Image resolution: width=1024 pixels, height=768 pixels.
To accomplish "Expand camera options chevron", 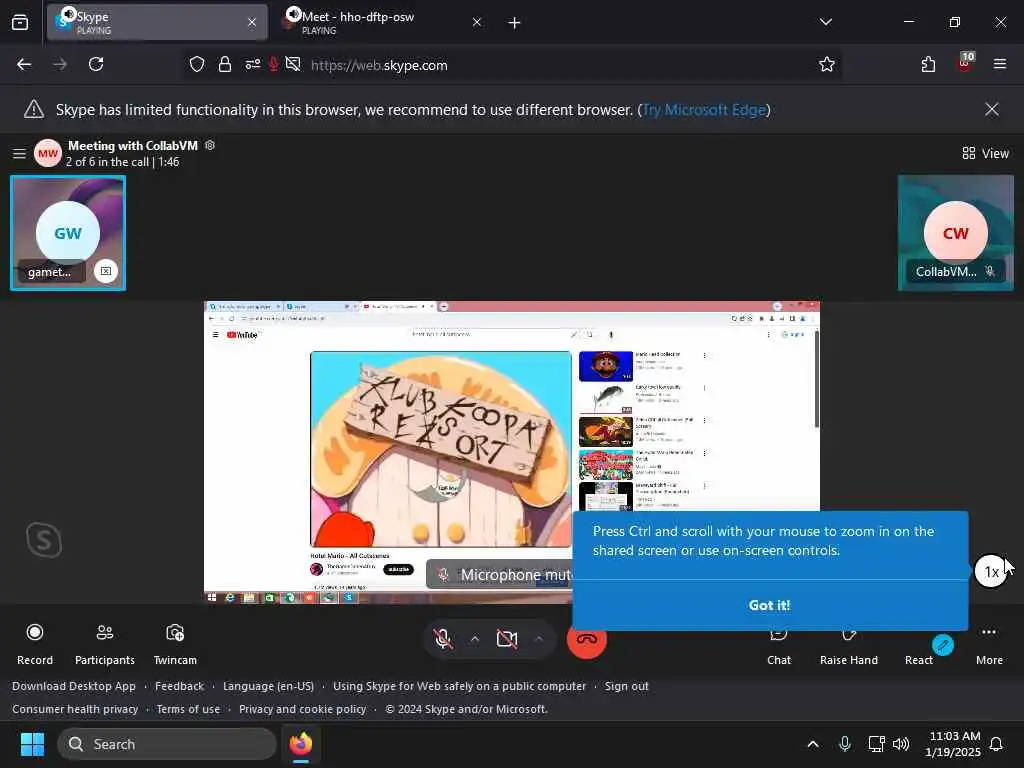I will pos(539,639).
